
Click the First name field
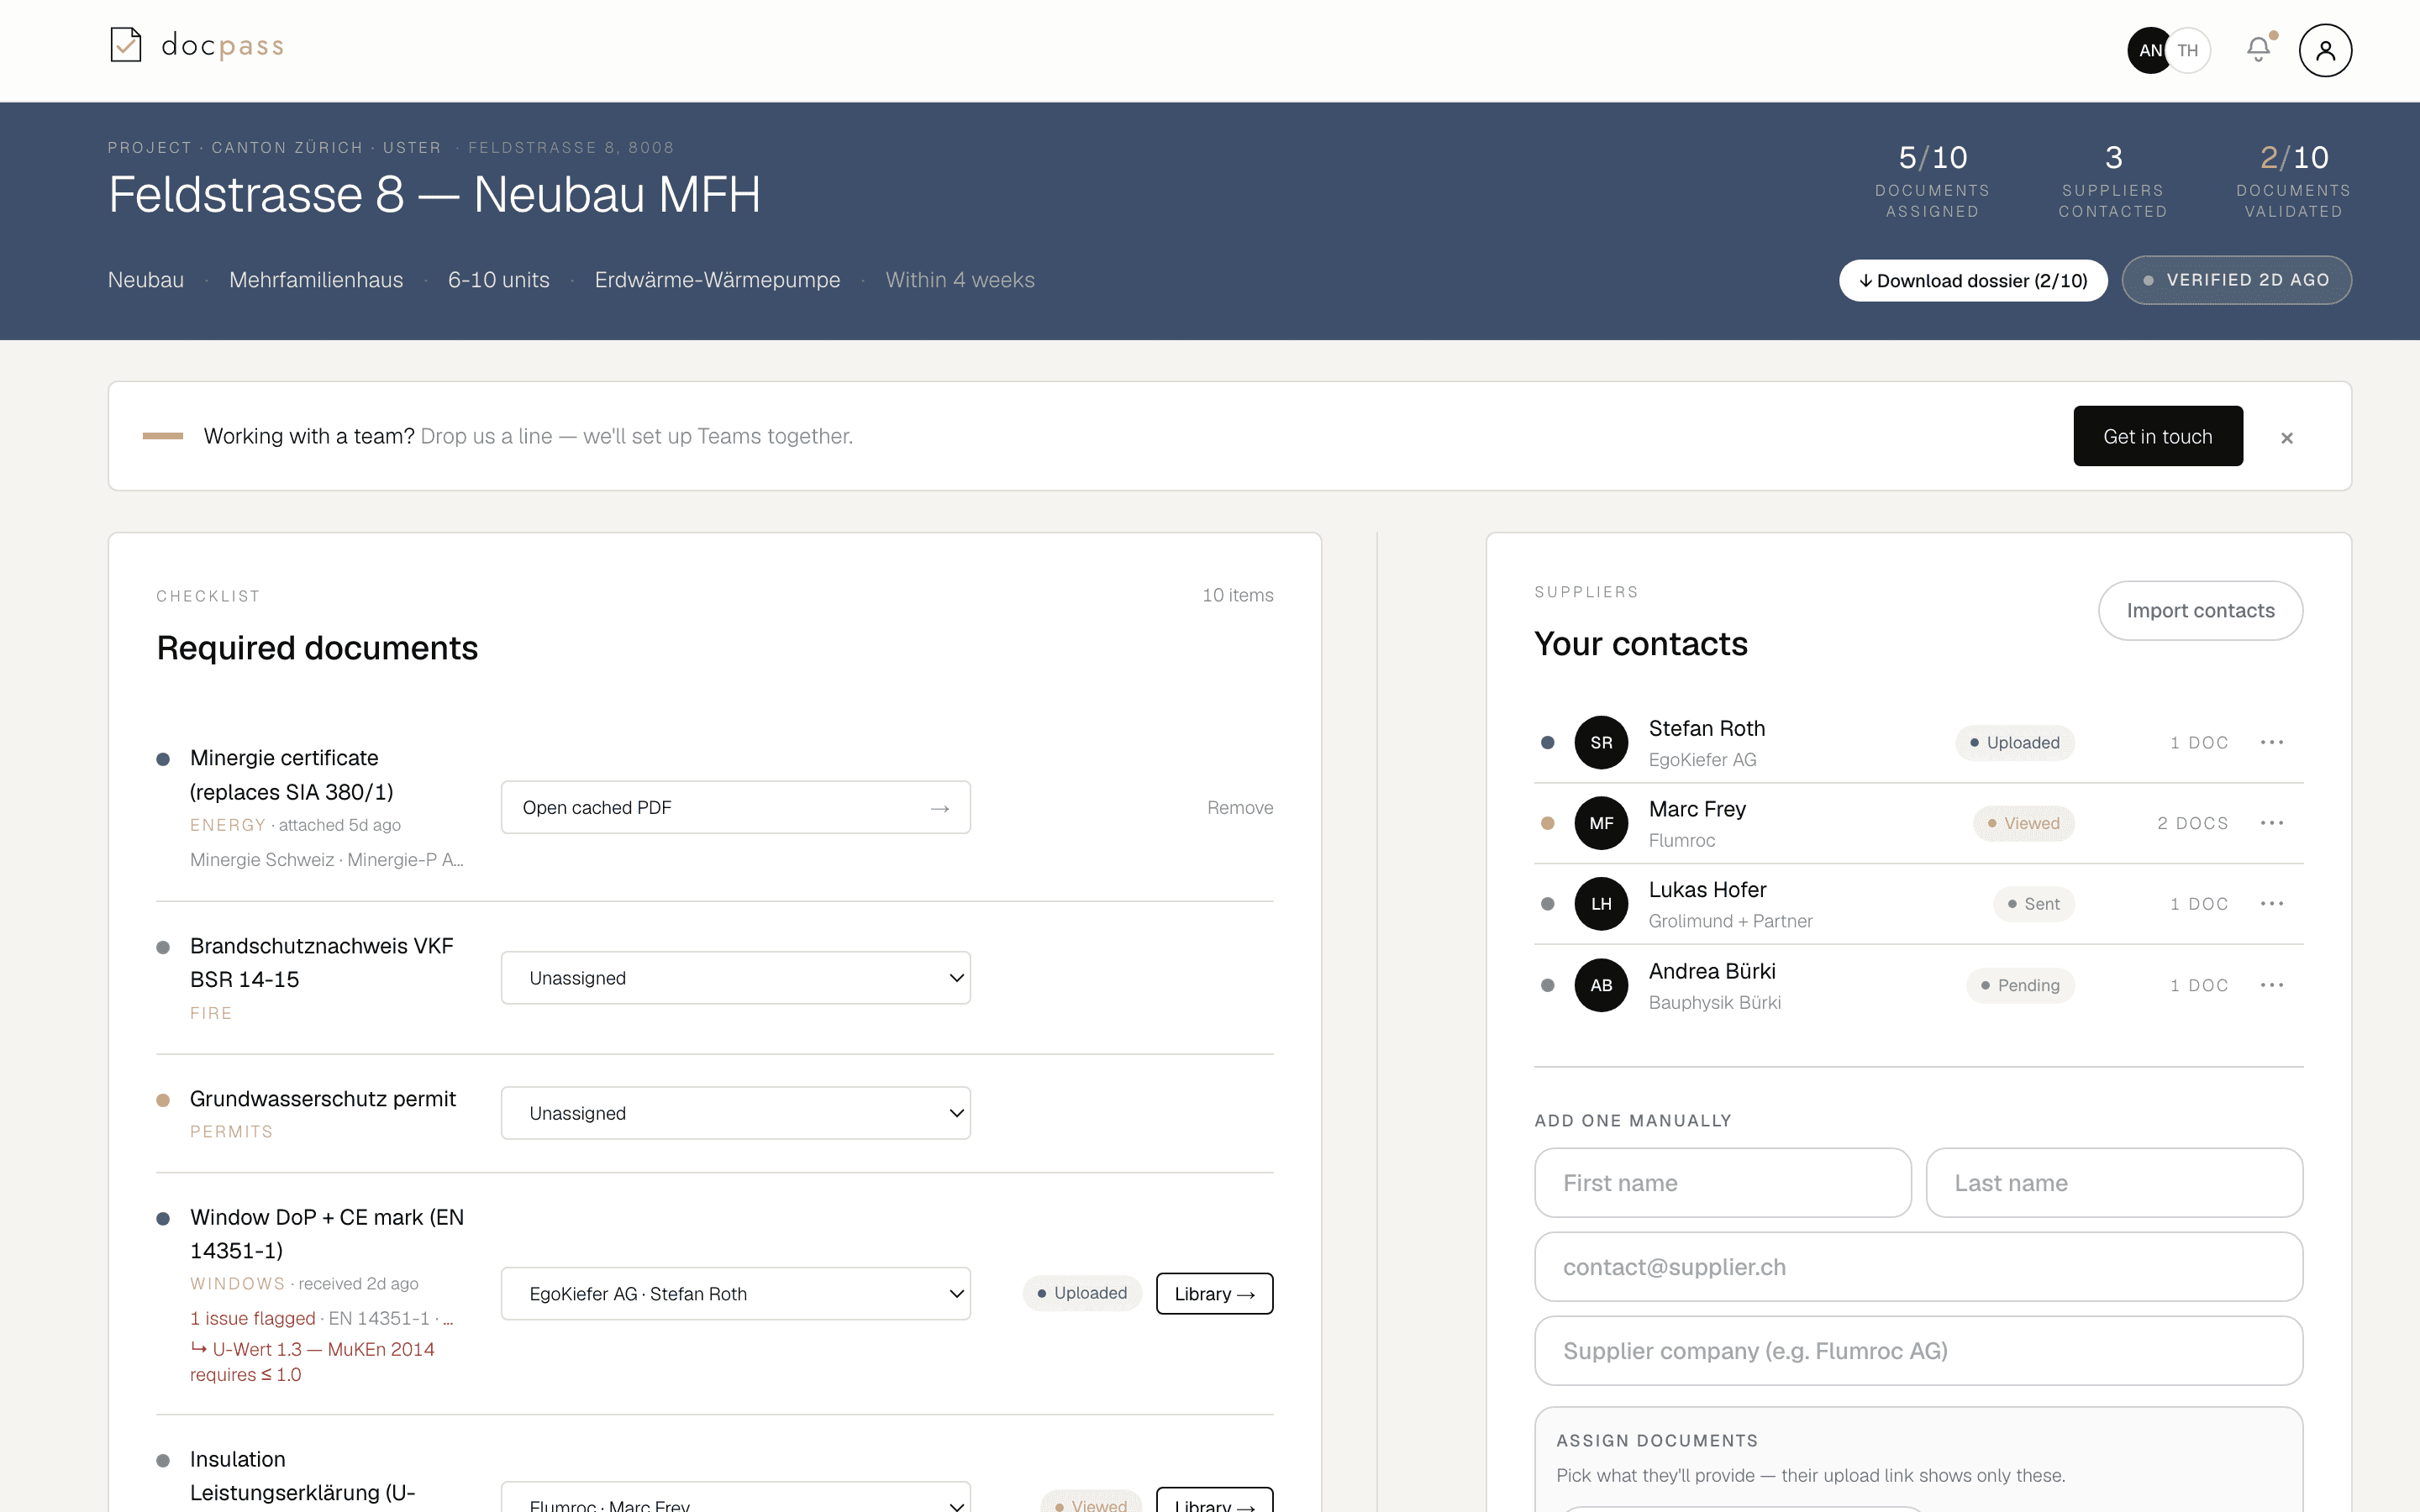click(x=1722, y=1183)
